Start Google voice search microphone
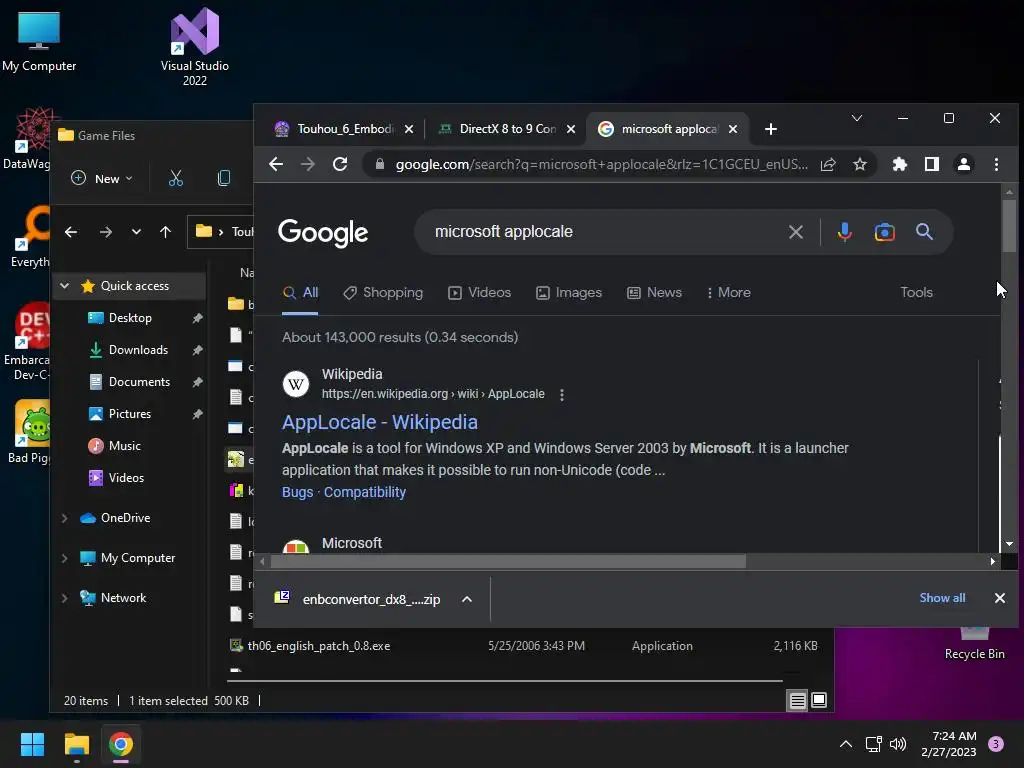Screen dimensions: 1024x768 [844, 232]
